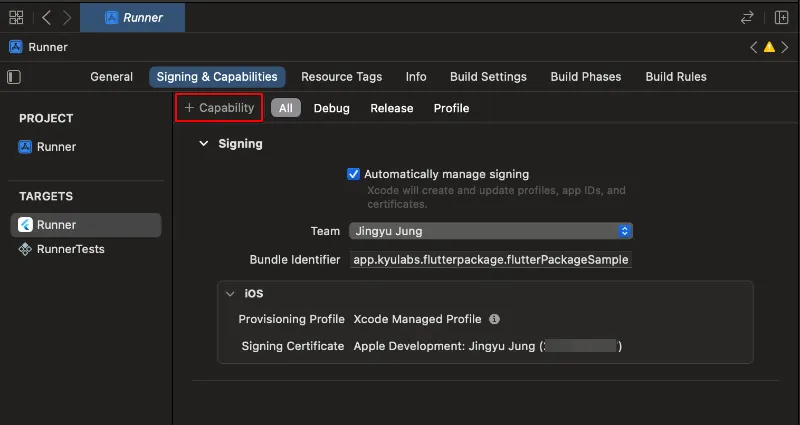The image size is (800, 425).
Task: Jump to the next issue arrow
Action: coord(785,47)
